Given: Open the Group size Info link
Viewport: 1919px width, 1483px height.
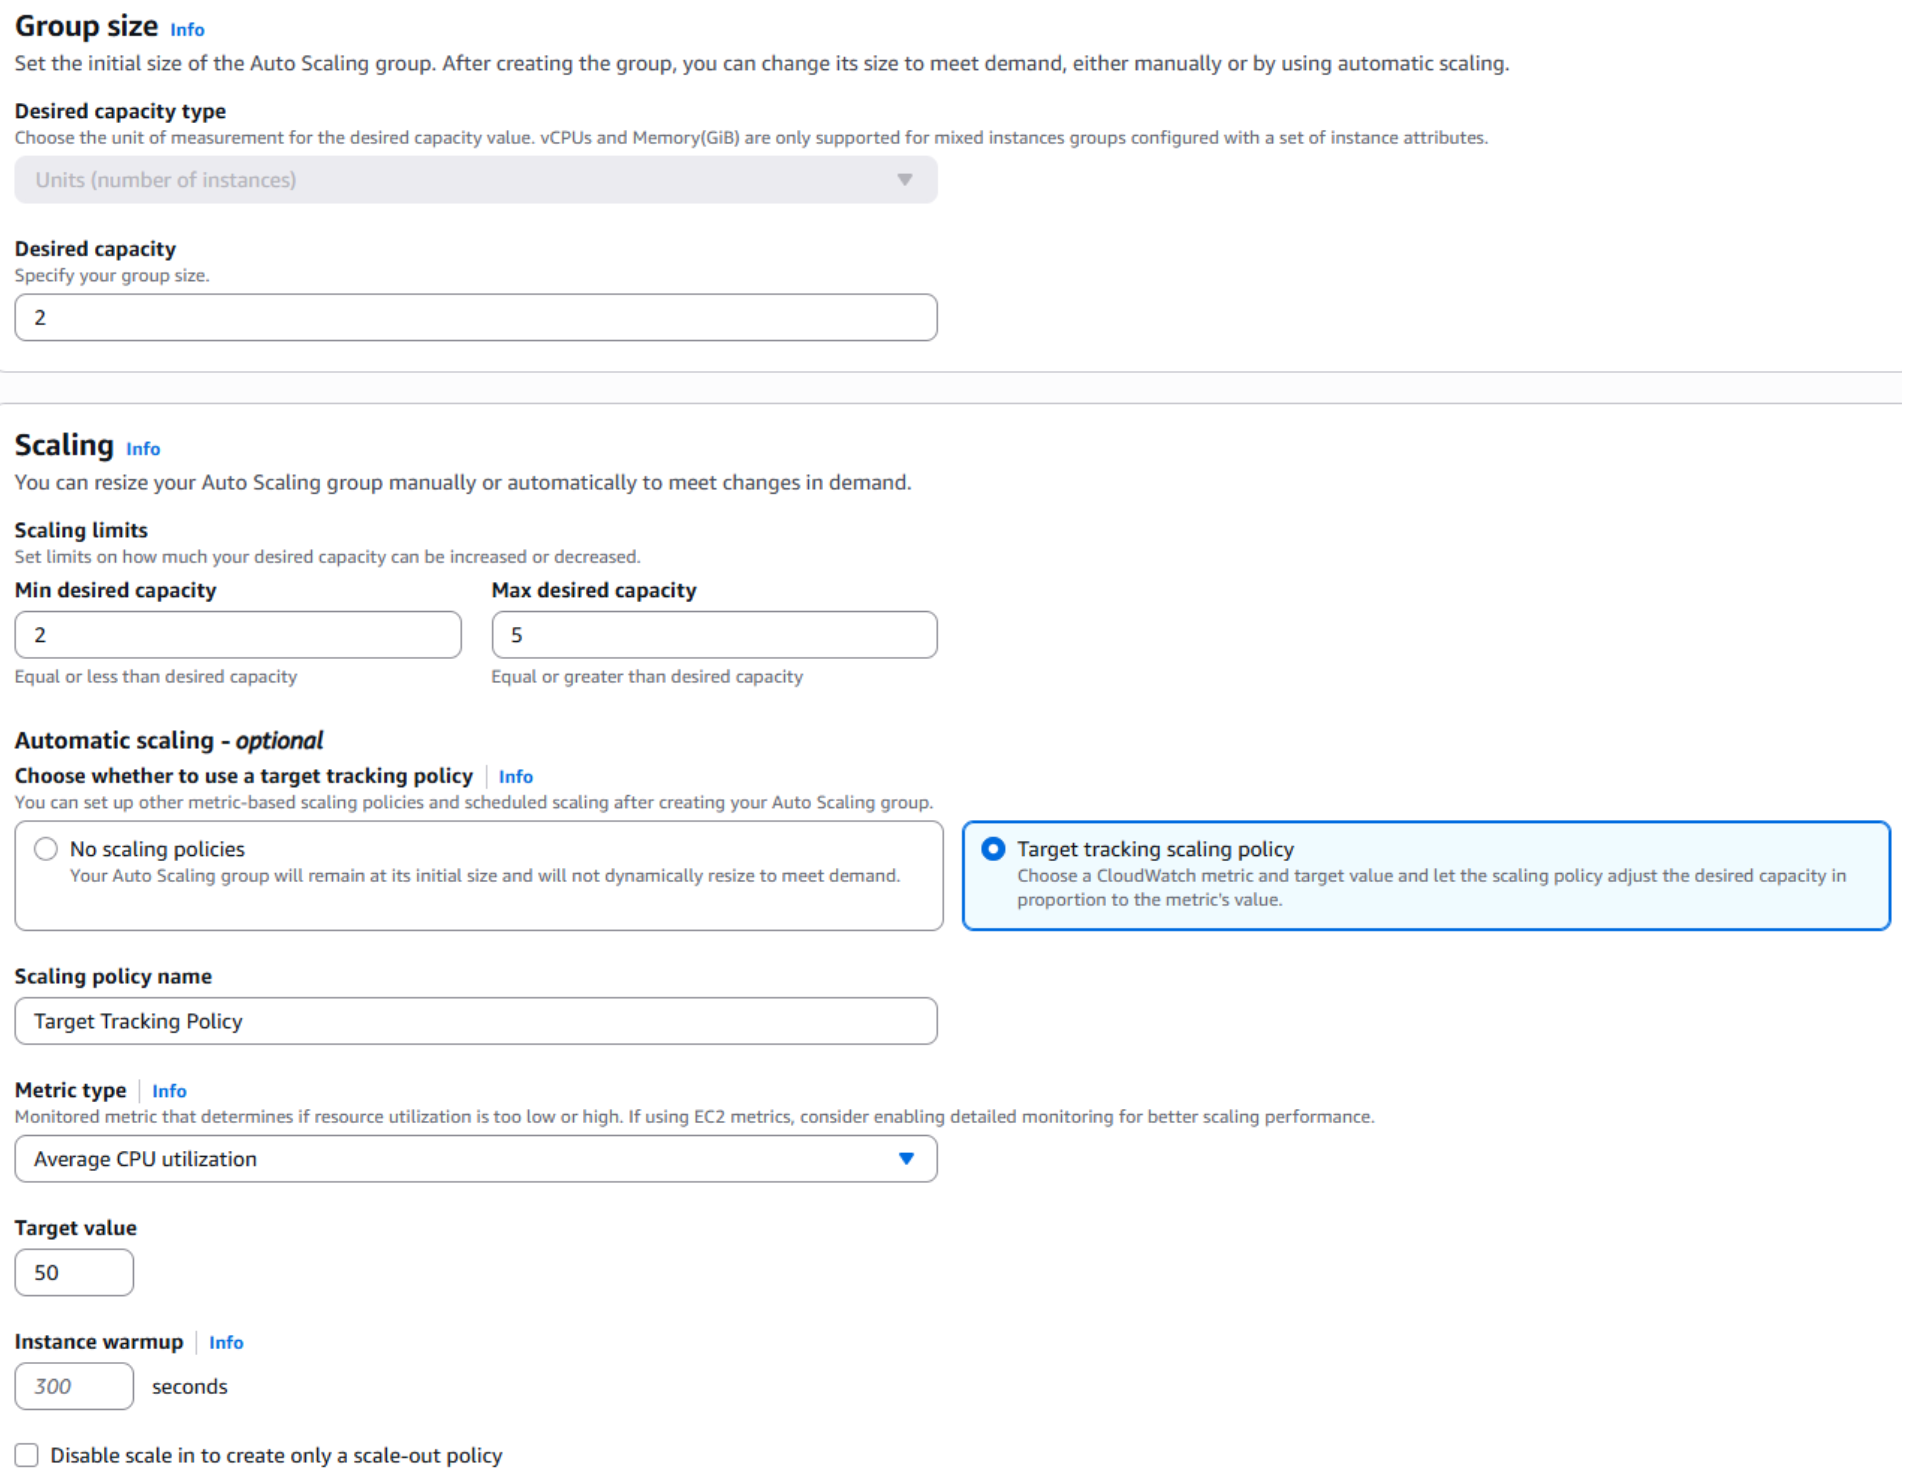Looking at the screenshot, I should tap(186, 29).
